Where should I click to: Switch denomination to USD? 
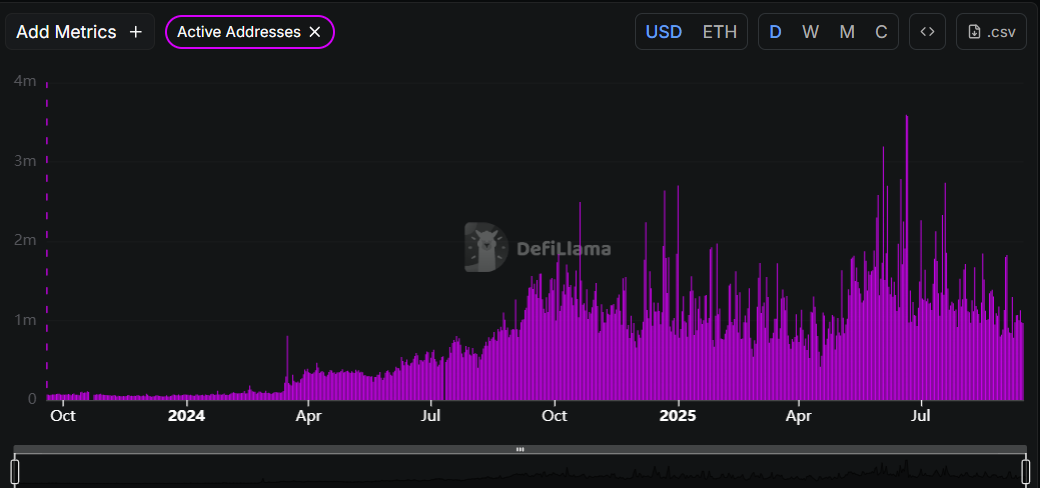click(x=664, y=32)
